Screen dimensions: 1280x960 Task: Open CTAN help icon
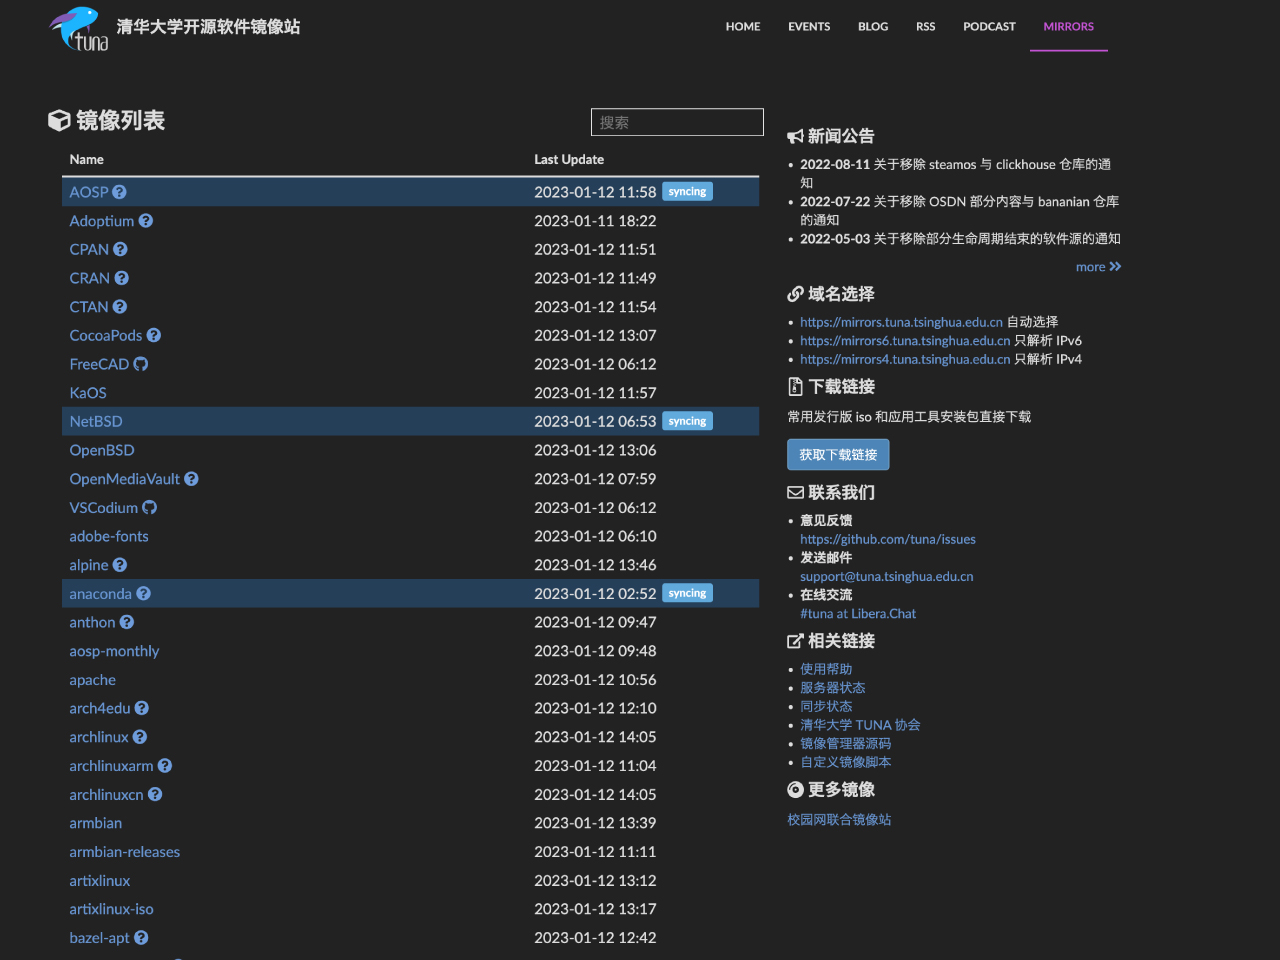point(120,307)
